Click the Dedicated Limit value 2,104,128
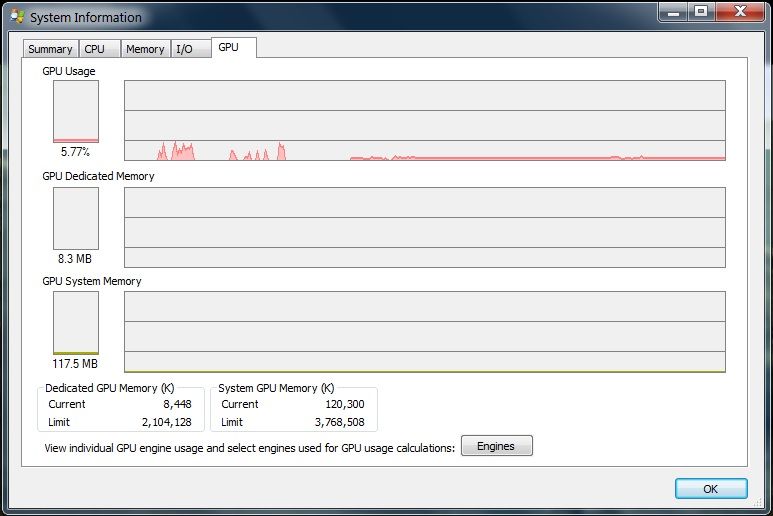Image resolution: width=773 pixels, height=516 pixels. pyautogui.click(x=166, y=422)
